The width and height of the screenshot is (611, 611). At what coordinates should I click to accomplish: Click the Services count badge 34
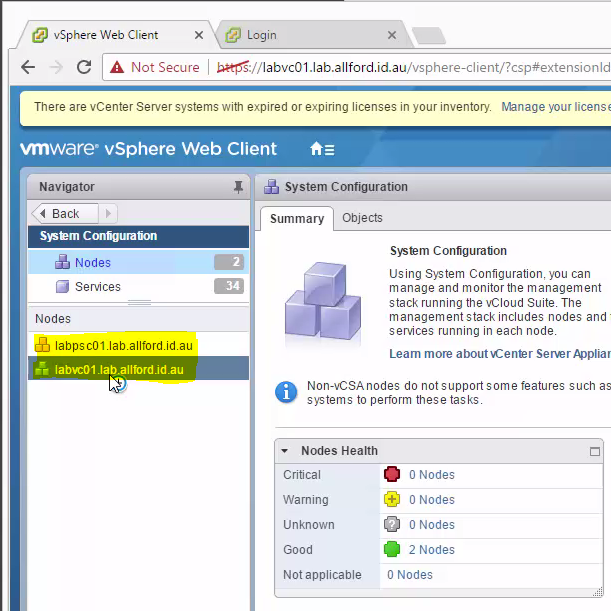229,286
